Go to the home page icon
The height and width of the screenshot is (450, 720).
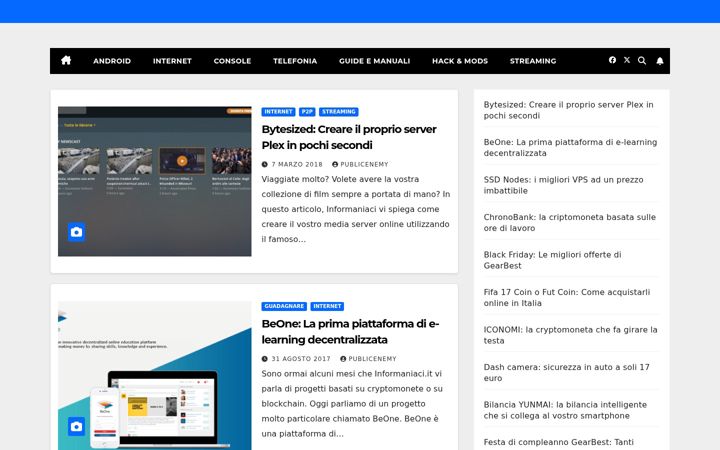click(x=66, y=61)
